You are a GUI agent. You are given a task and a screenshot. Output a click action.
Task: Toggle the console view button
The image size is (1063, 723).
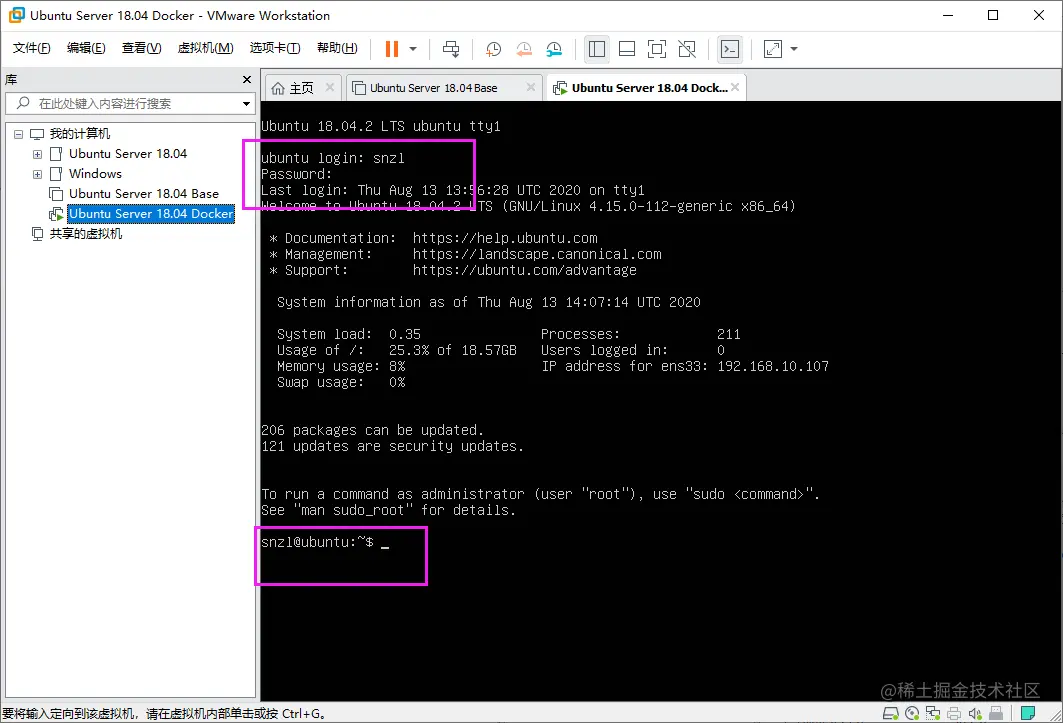[x=730, y=49]
